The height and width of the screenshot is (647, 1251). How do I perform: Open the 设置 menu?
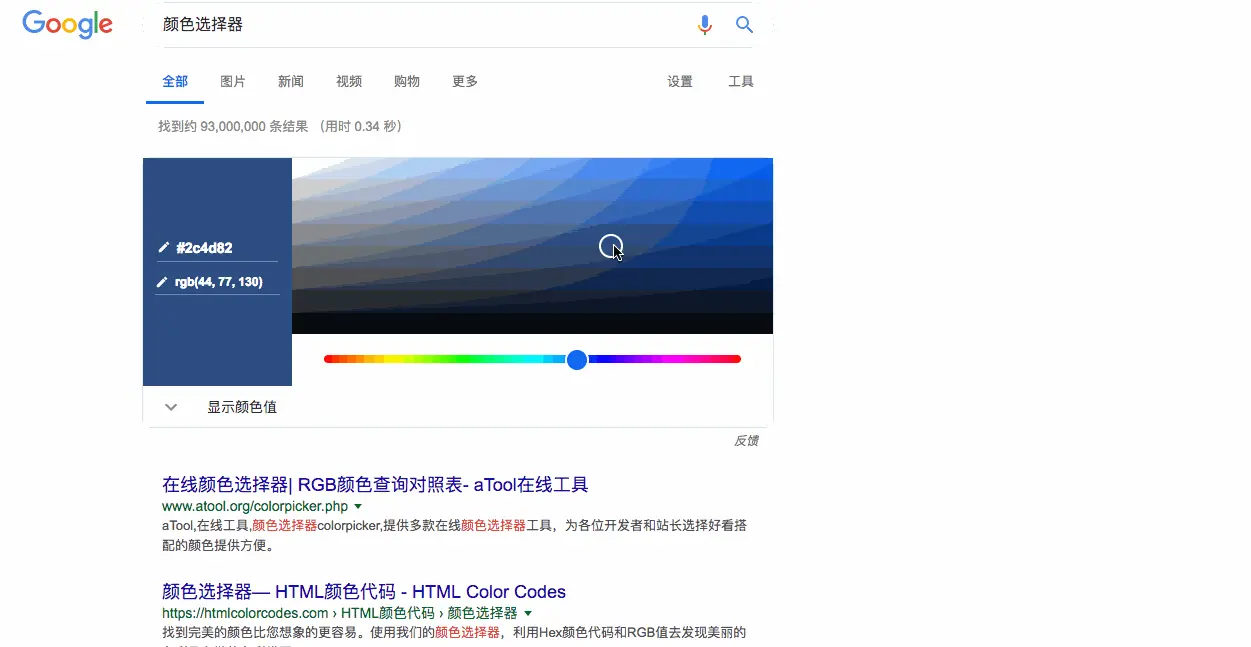click(x=679, y=82)
